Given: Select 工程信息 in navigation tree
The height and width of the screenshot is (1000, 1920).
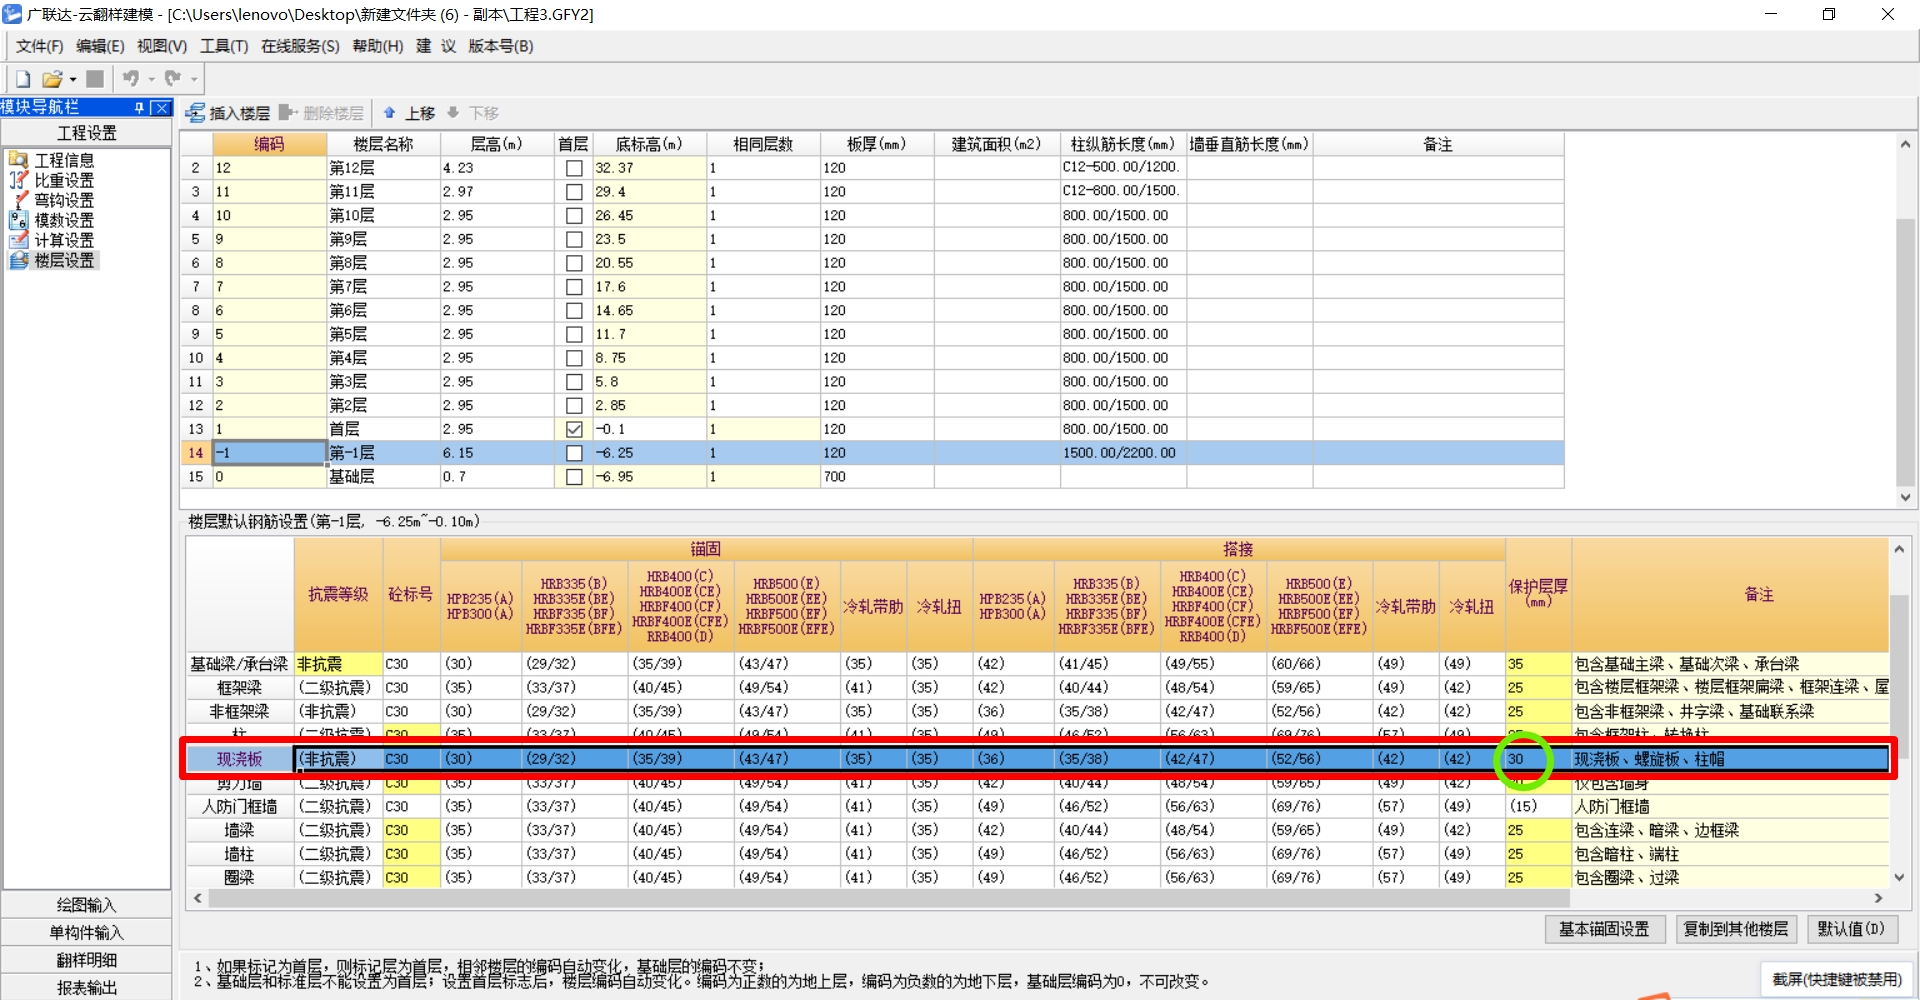Looking at the screenshot, I should coord(52,160).
